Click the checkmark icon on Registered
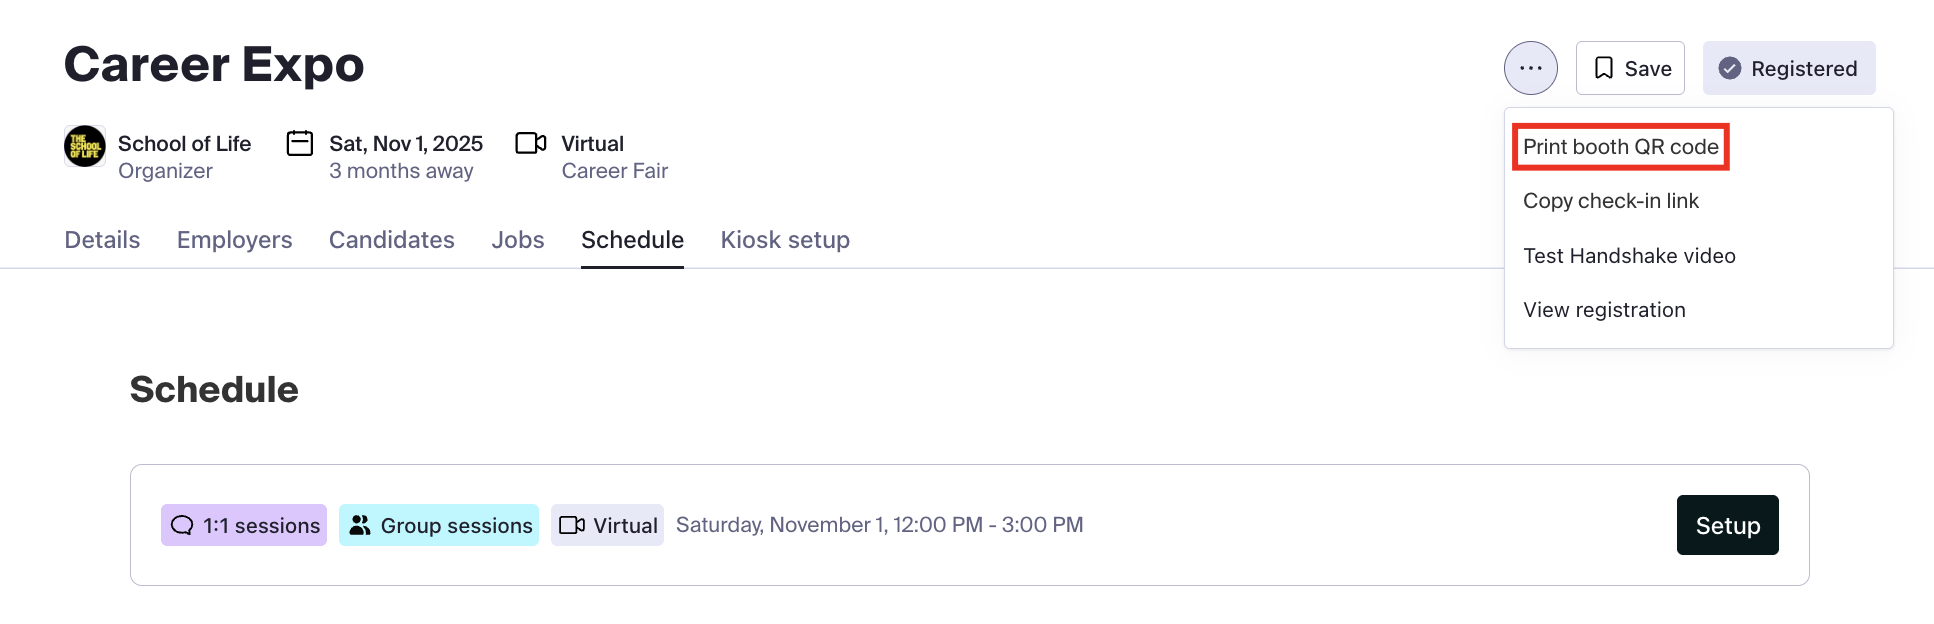1934x624 pixels. pyautogui.click(x=1730, y=68)
